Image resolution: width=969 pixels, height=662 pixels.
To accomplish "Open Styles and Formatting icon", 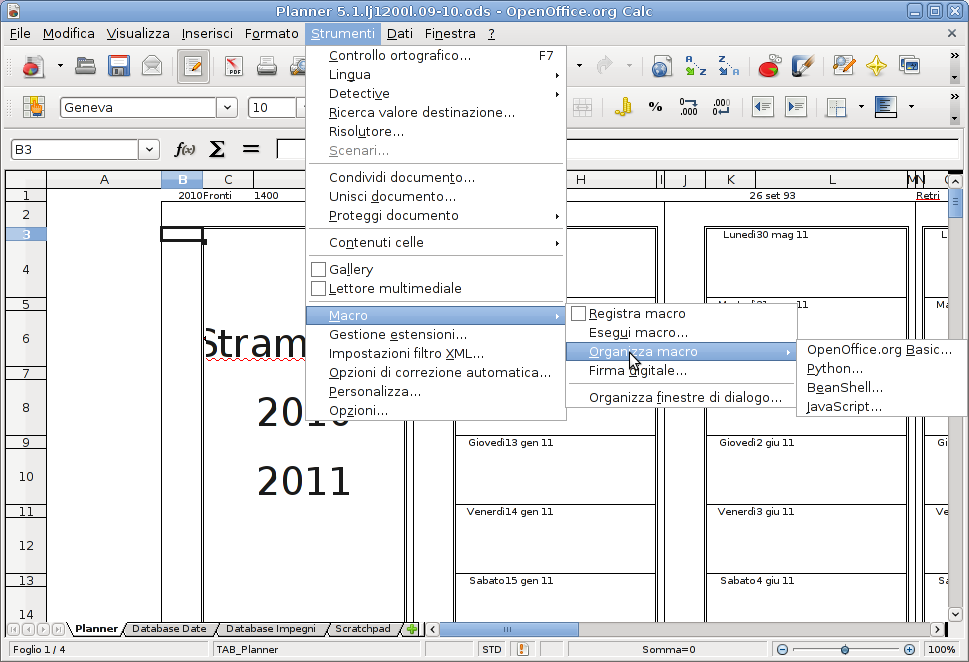I will tap(34, 107).
